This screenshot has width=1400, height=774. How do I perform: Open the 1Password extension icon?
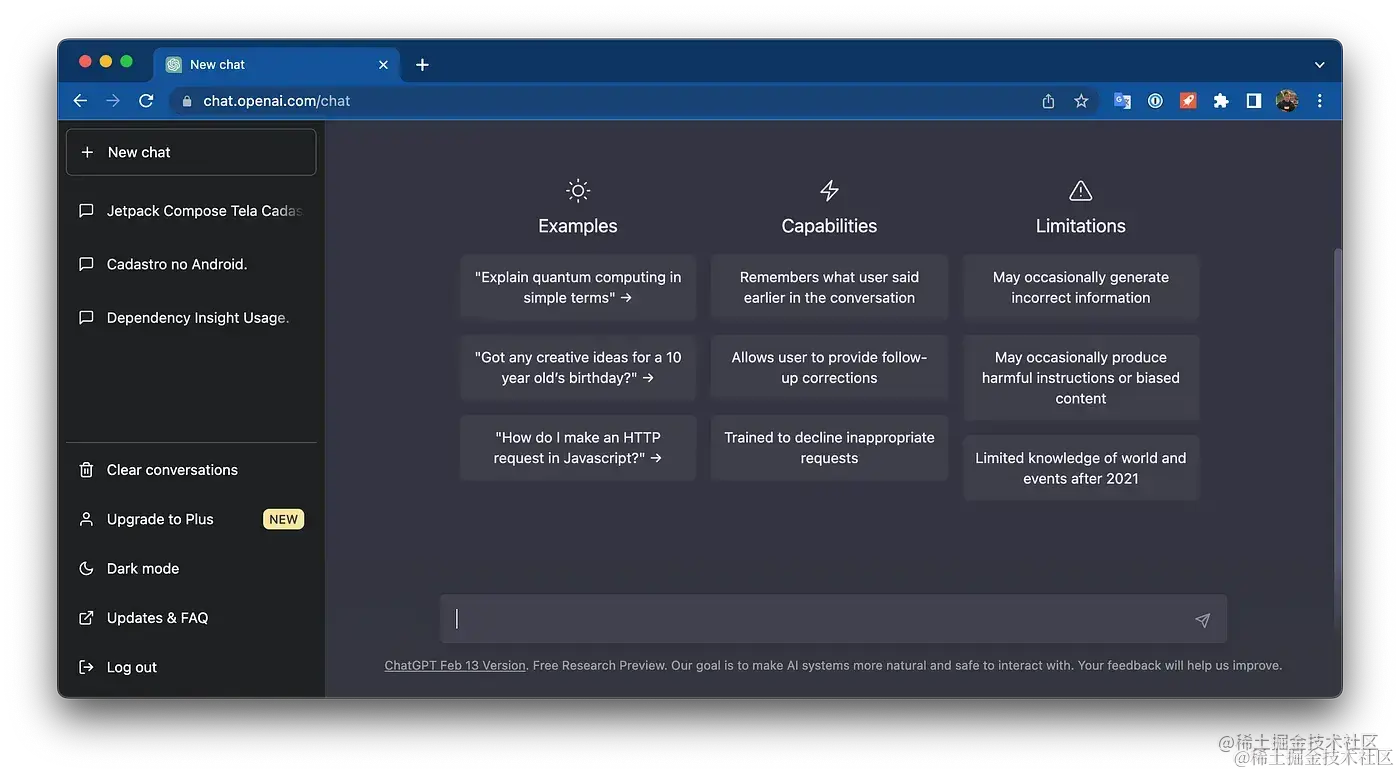tap(1155, 101)
